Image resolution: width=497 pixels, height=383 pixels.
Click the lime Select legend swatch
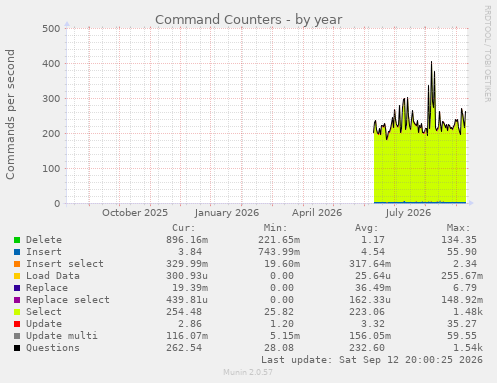17,312
